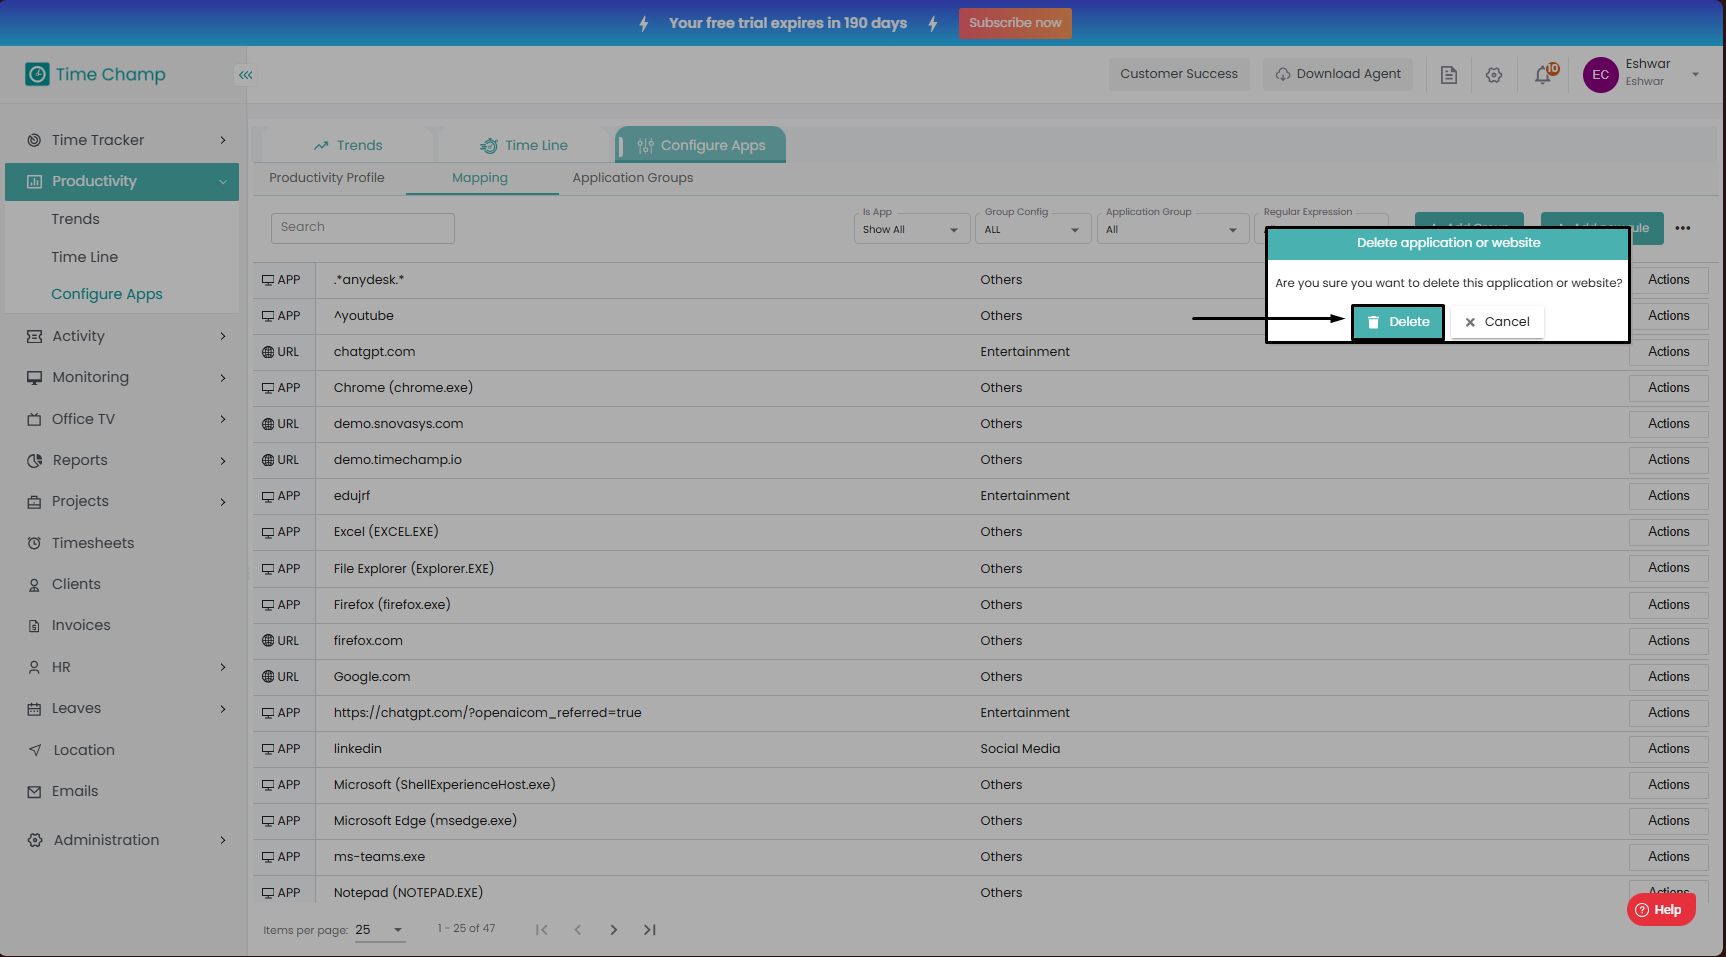
Task: View notifications bell icon
Action: pos(1543,75)
